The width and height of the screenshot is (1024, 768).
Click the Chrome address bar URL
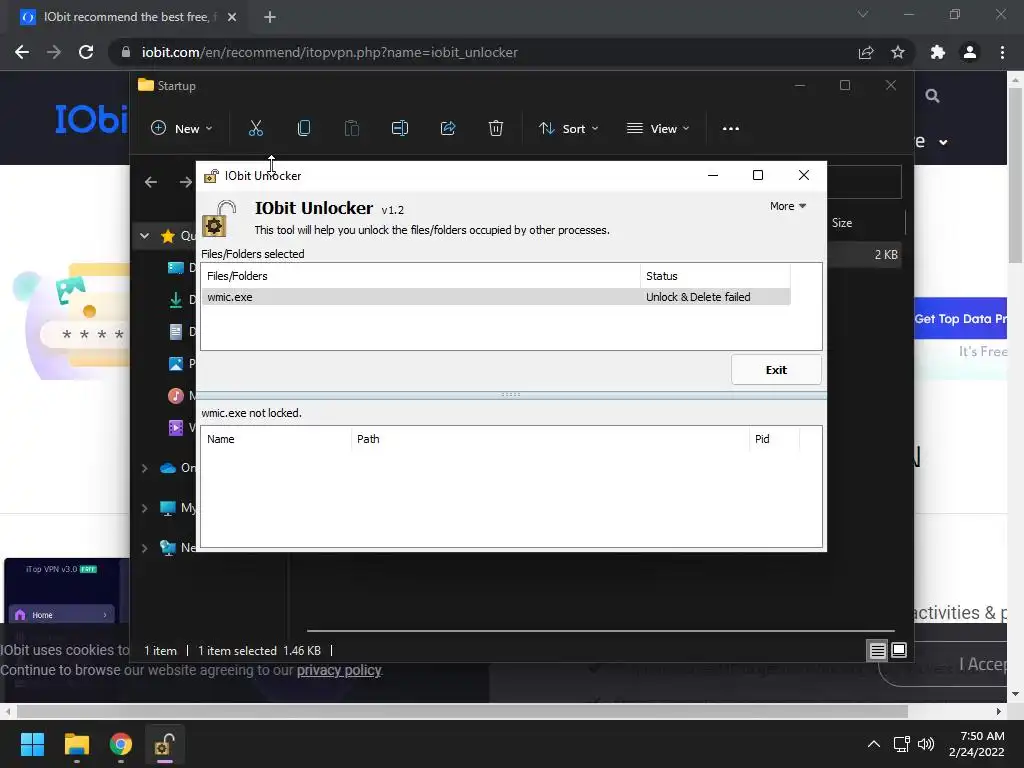(x=330, y=52)
